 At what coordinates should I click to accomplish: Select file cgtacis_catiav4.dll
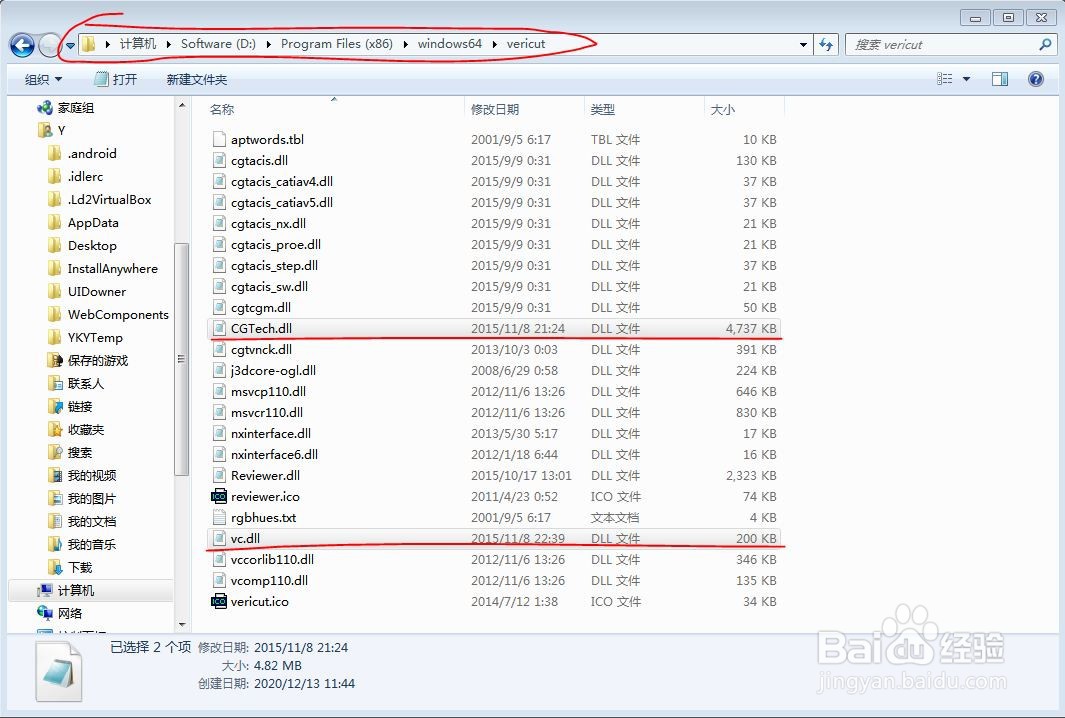coord(282,181)
